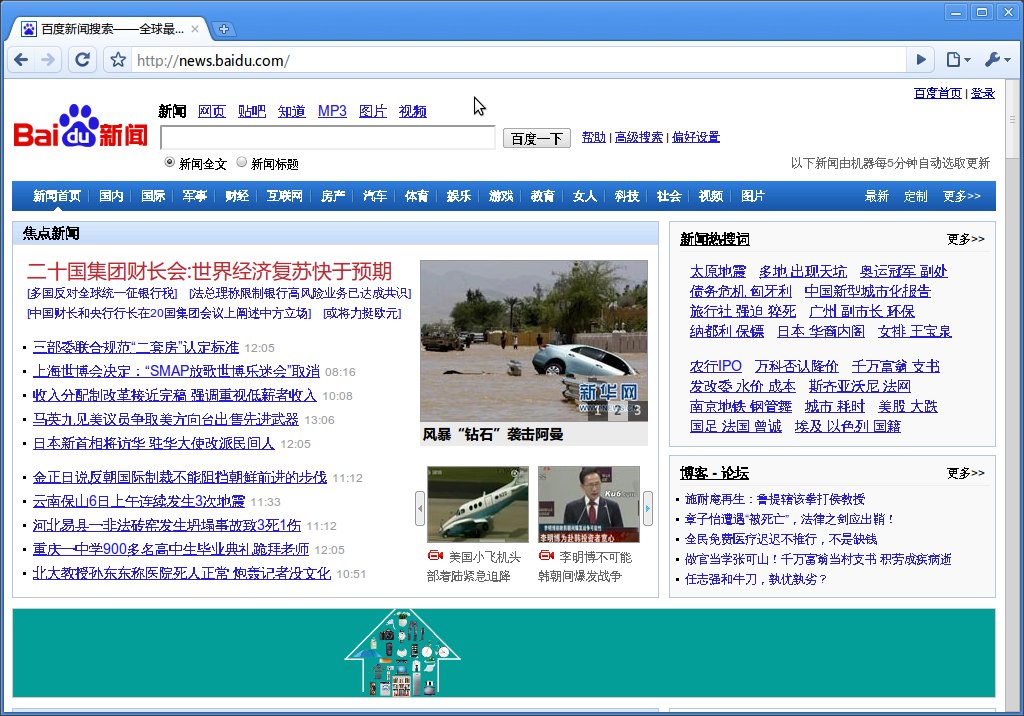Click the Go arrow beside the address bar
Image resolution: width=1024 pixels, height=716 pixels.
(x=921, y=60)
